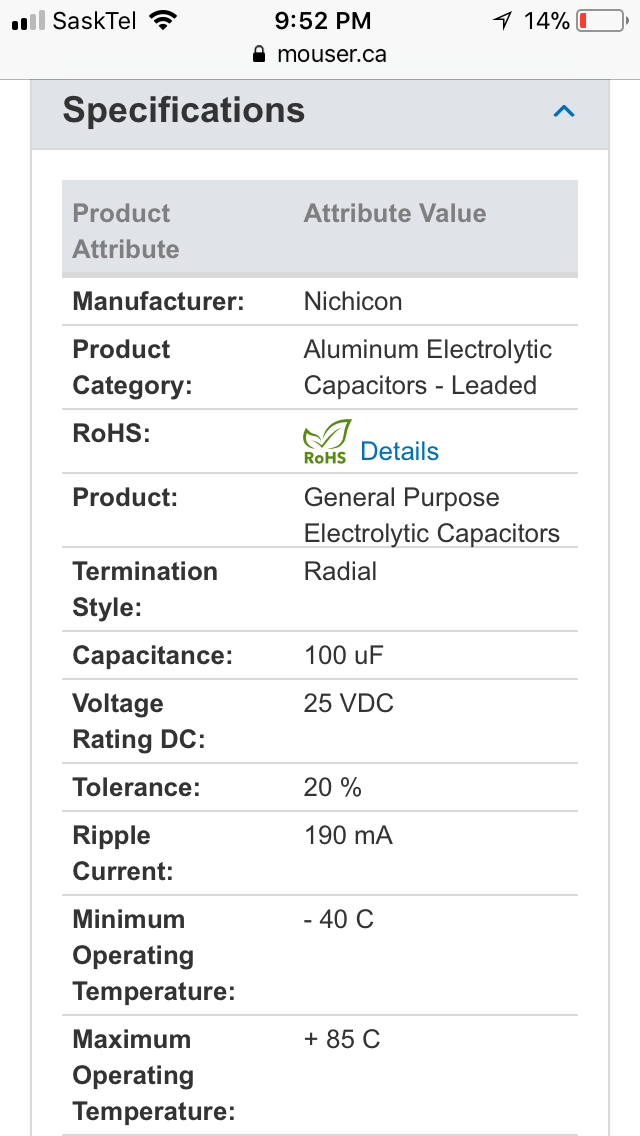Open the RoHS Details link
Image resolution: width=640 pixels, height=1136 pixels.
click(399, 451)
